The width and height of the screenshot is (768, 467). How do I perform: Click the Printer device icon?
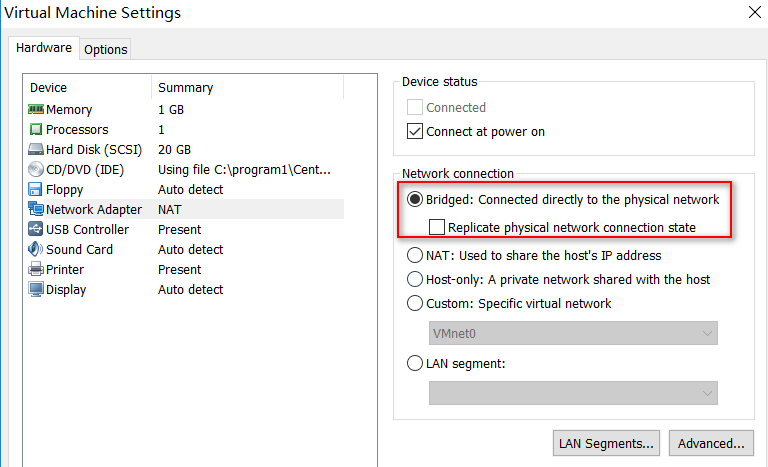pyautogui.click(x=36, y=269)
